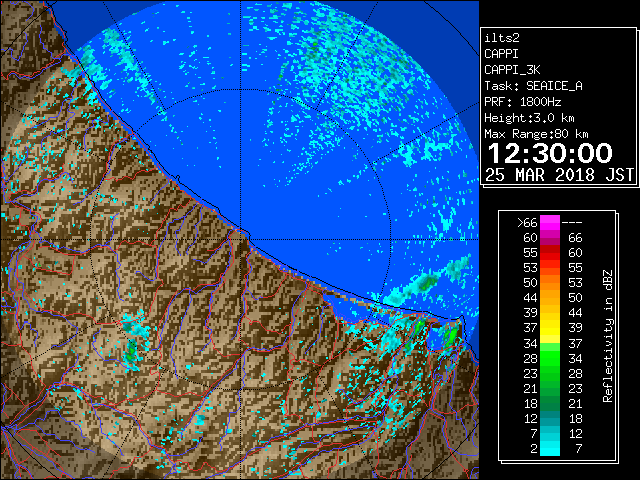Click the teal 12–18 dBZ legend band
The width and height of the screenshot is (640, 480).
coord(550,418)
